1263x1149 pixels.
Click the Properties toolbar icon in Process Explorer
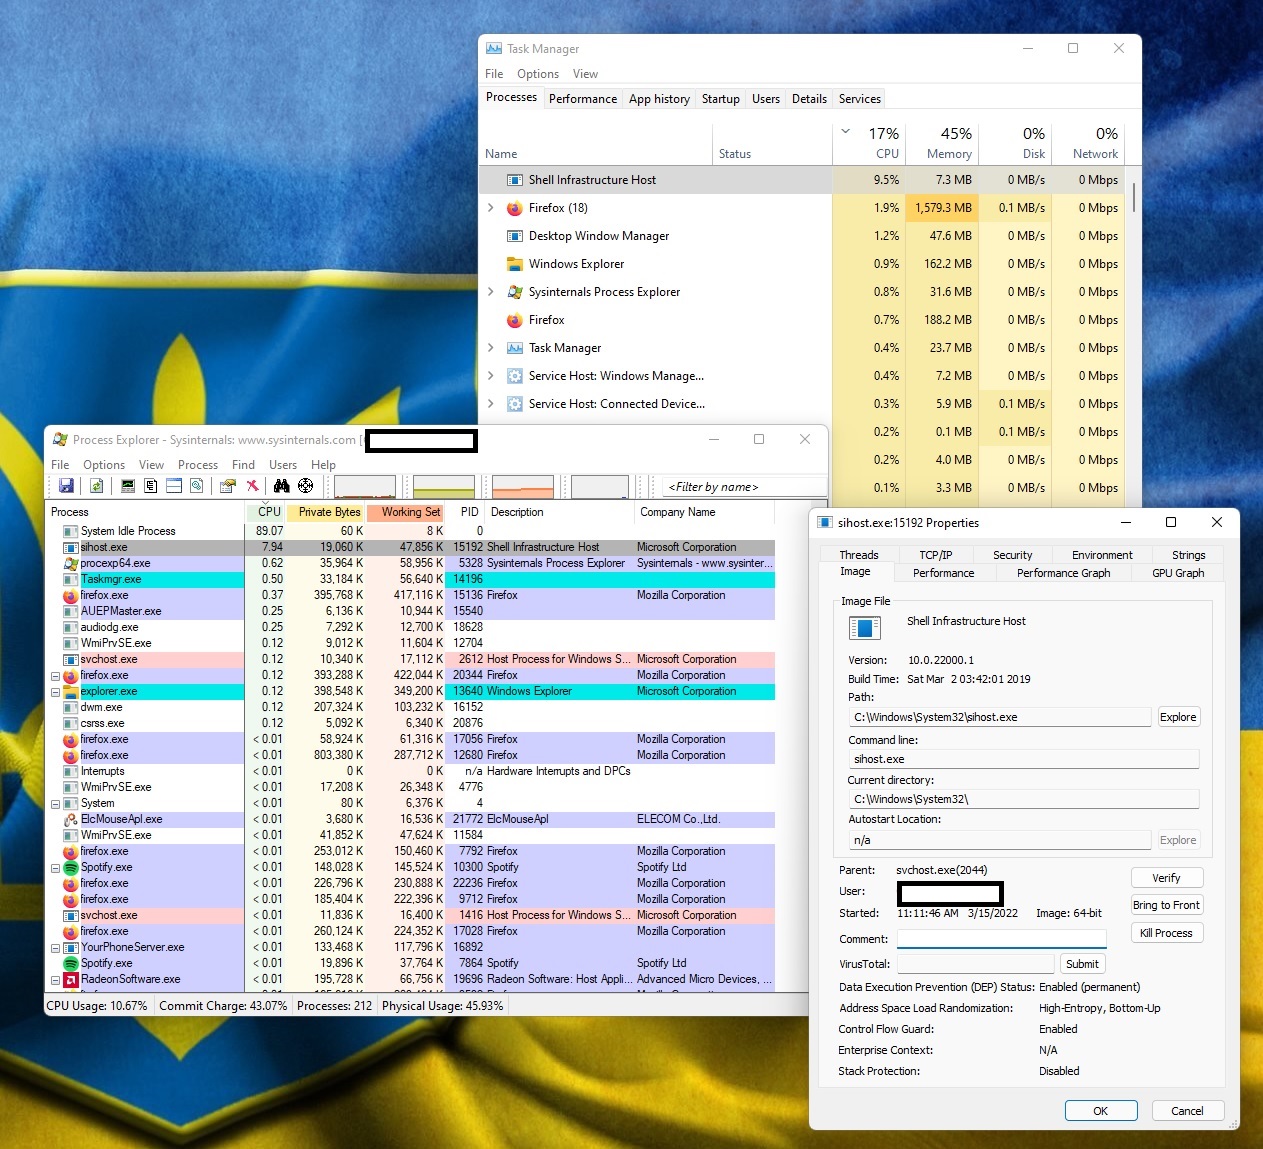pos(227,486)
